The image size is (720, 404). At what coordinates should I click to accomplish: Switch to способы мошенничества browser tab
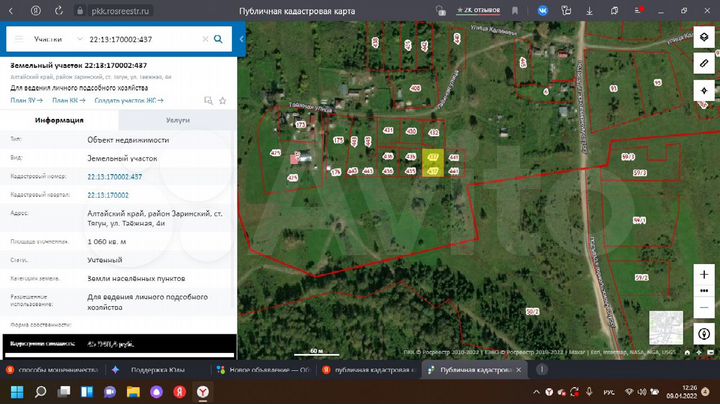pos(52,370)
